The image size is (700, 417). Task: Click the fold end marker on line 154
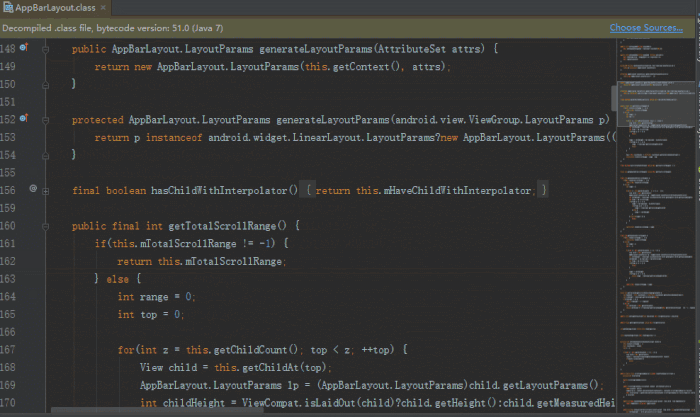pos(46,155)
